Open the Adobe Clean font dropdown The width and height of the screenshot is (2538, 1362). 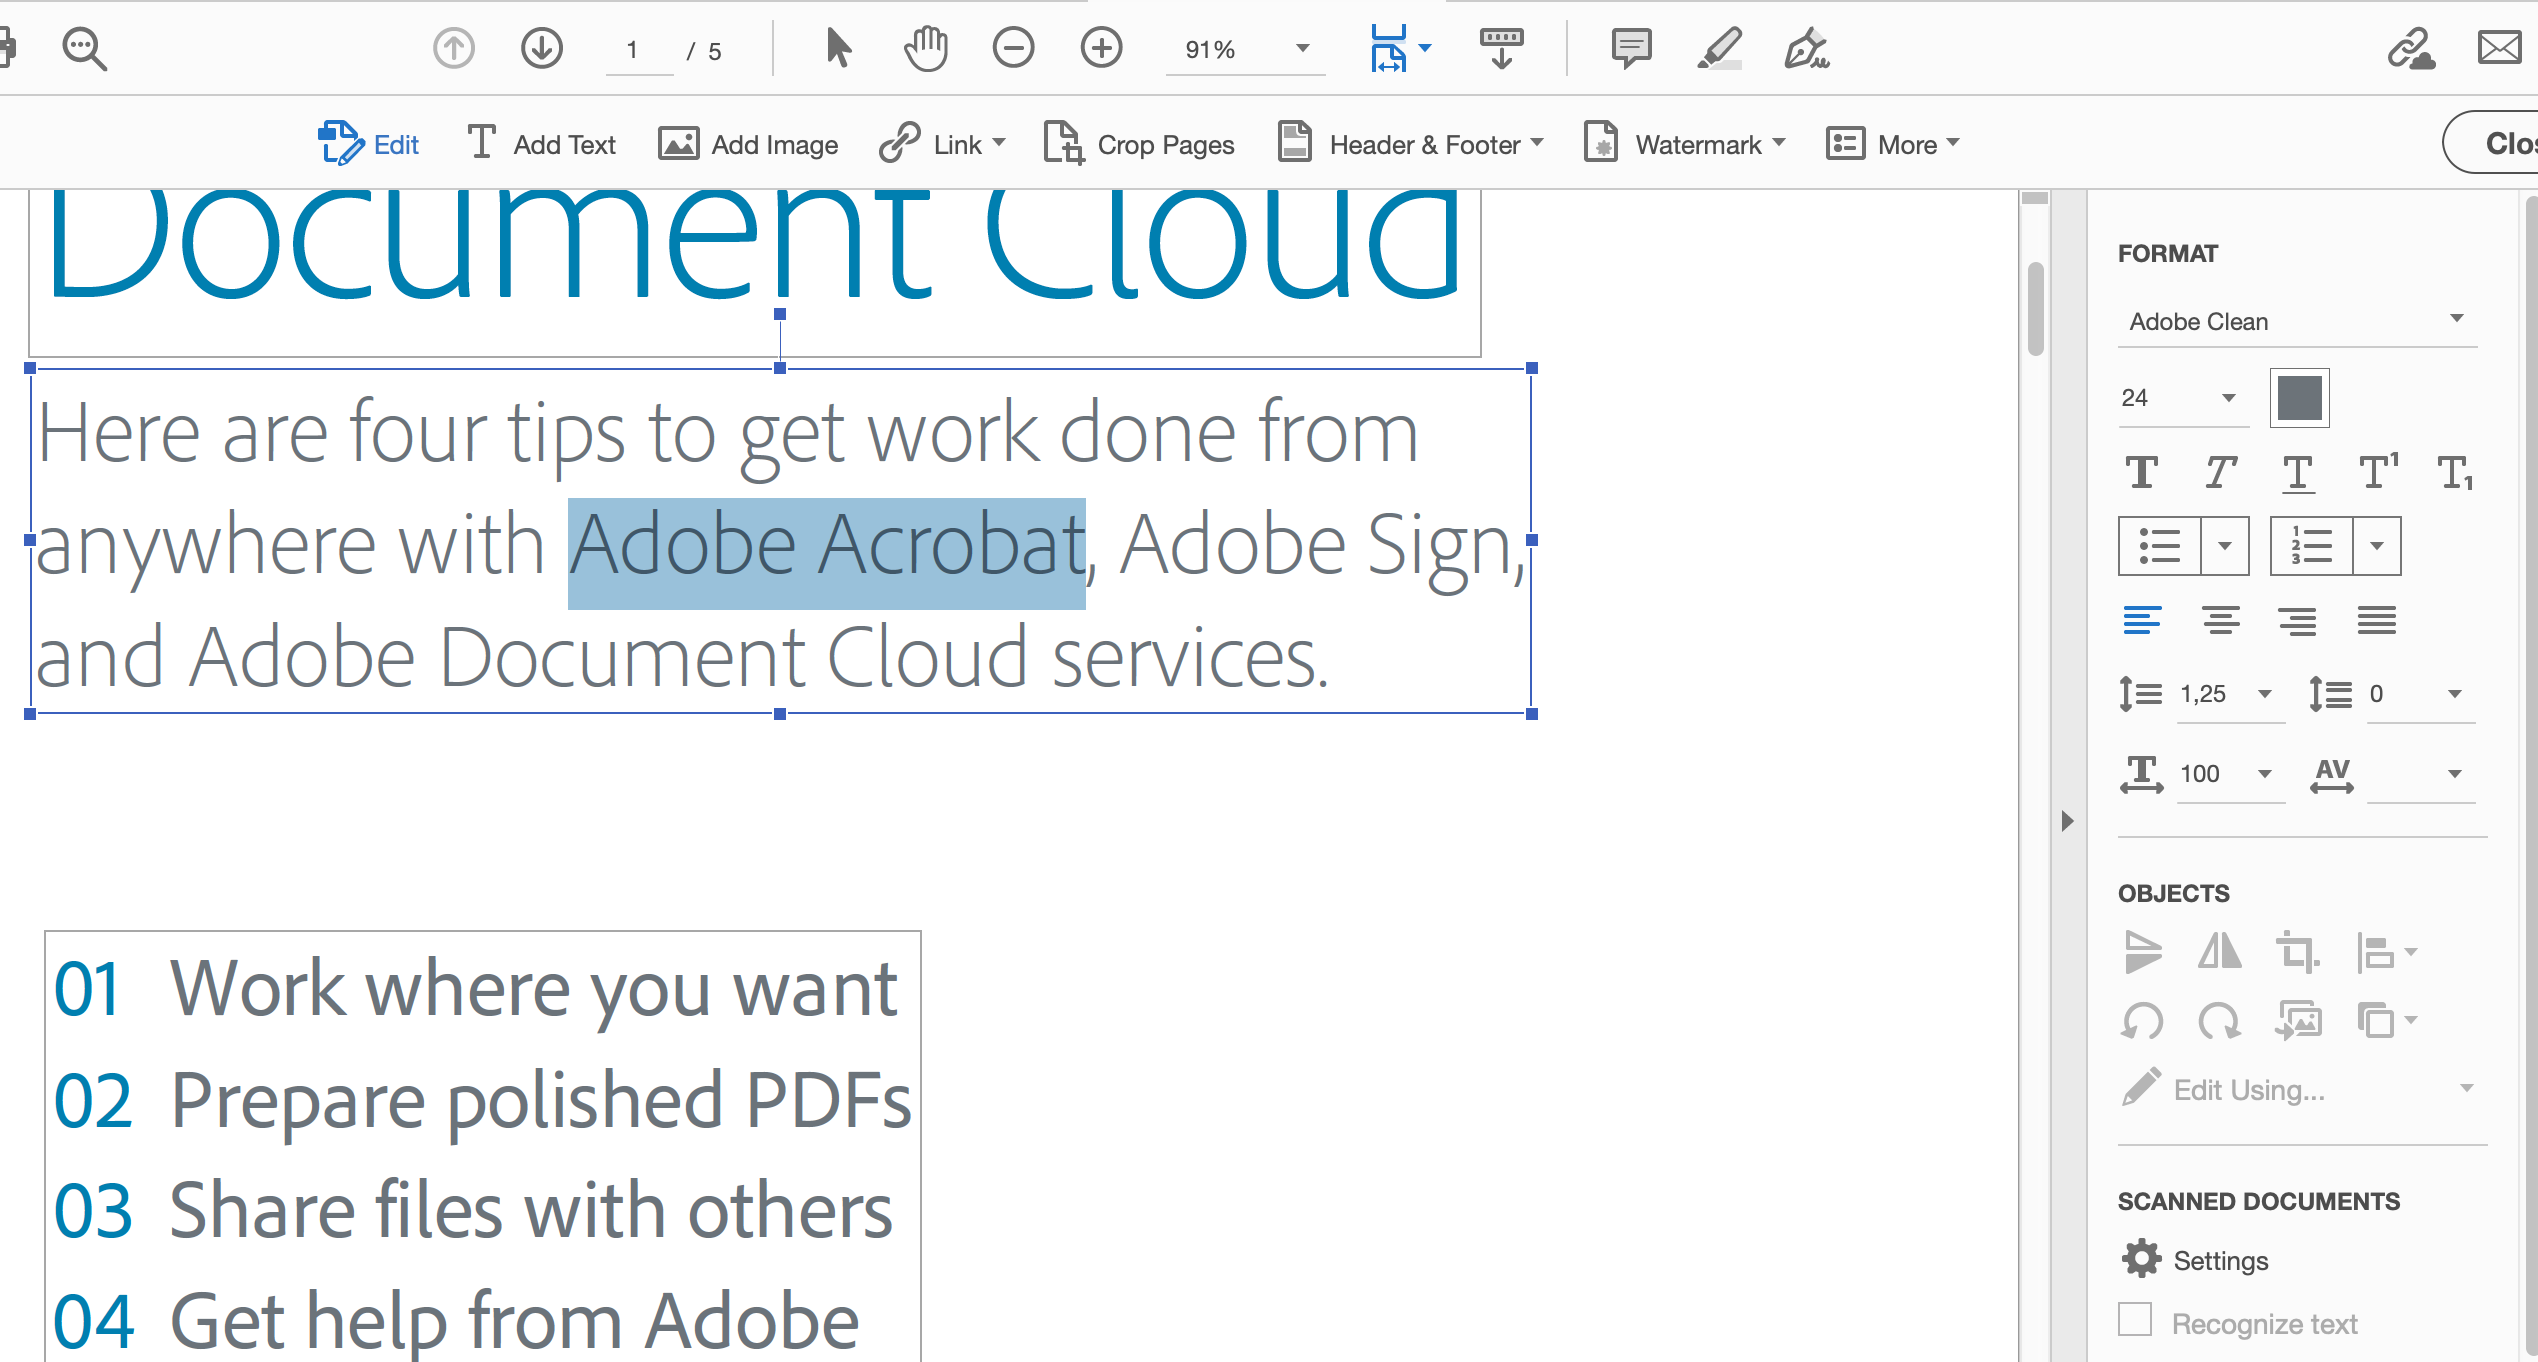coord(2297,321)
